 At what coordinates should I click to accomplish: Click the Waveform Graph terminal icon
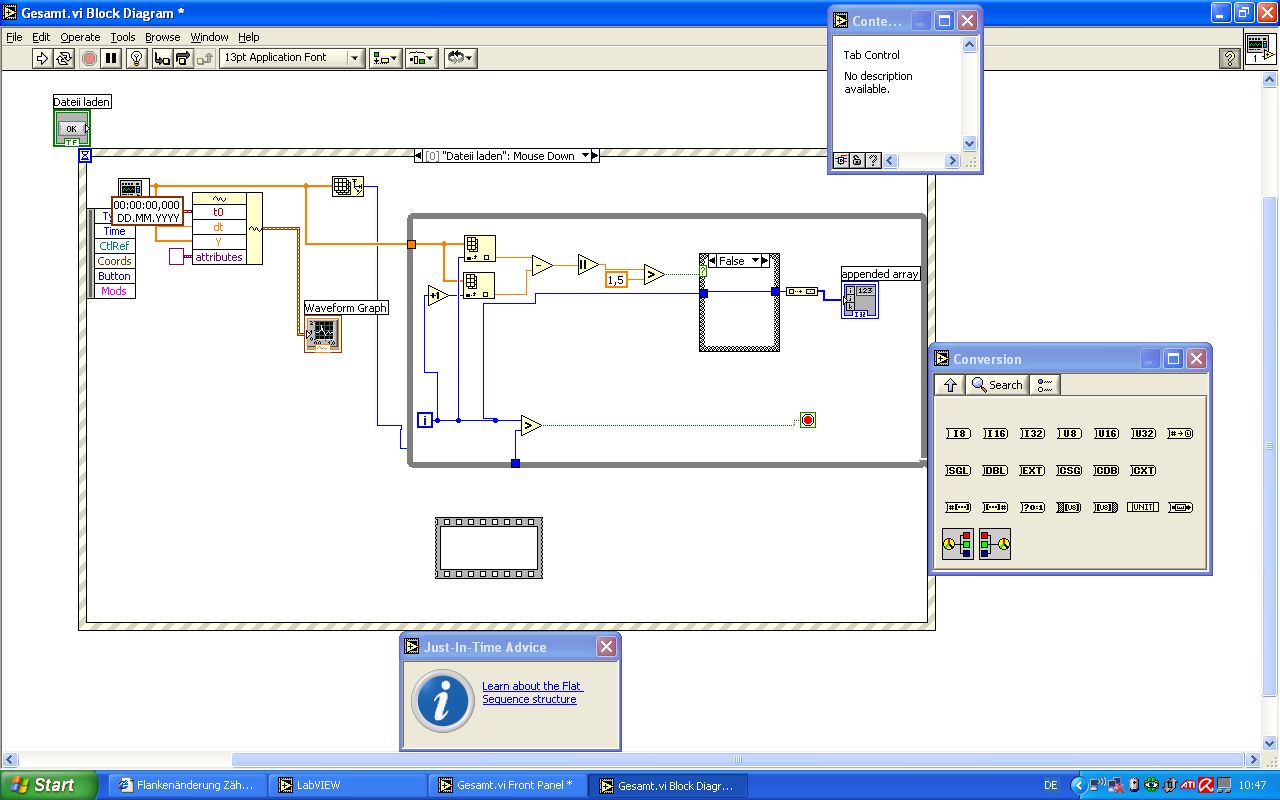coord(322,336)
